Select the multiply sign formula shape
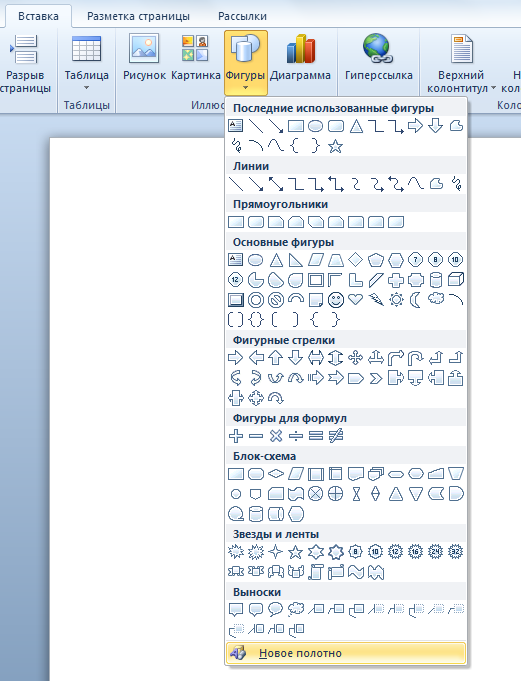The height and width of the screenshot is (681, 521). click(276, 436)
